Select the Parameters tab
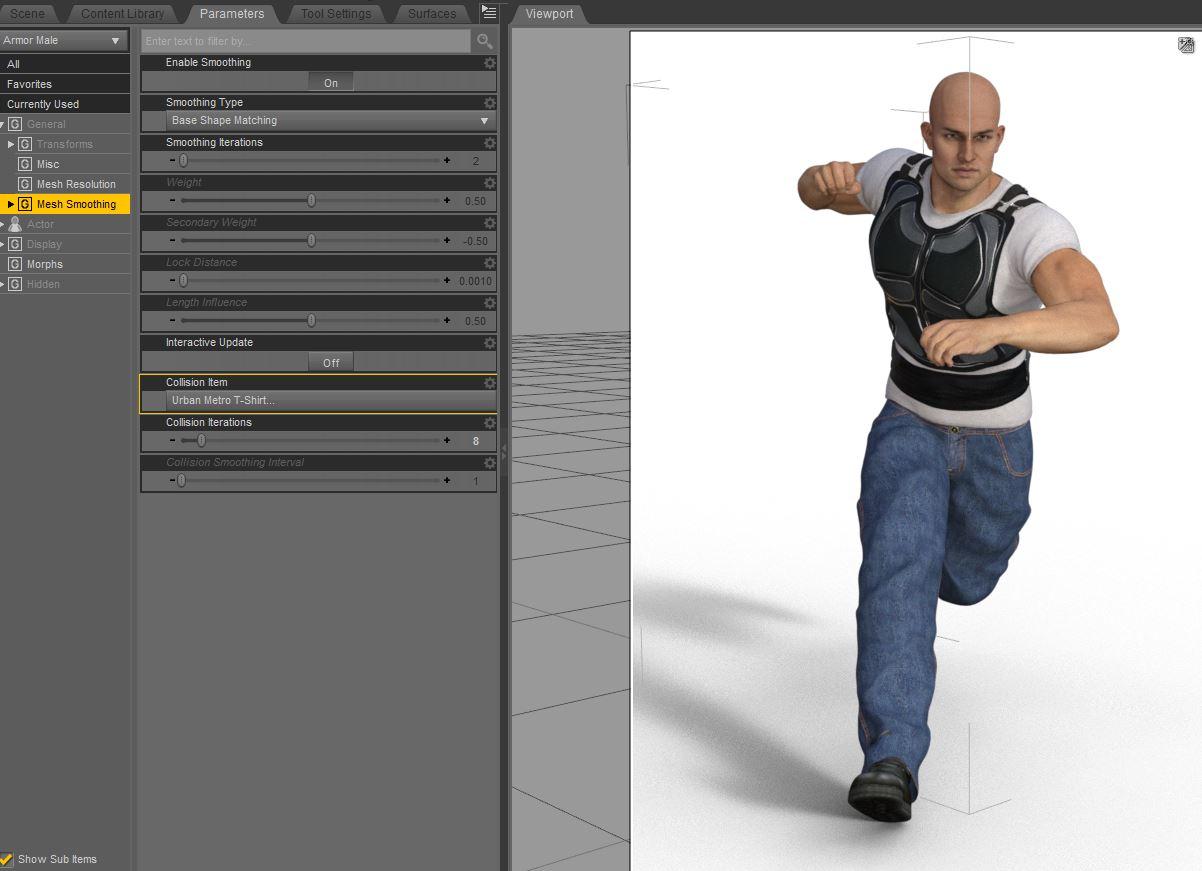This screenshot has width=1202, height=871. [232, 14]
